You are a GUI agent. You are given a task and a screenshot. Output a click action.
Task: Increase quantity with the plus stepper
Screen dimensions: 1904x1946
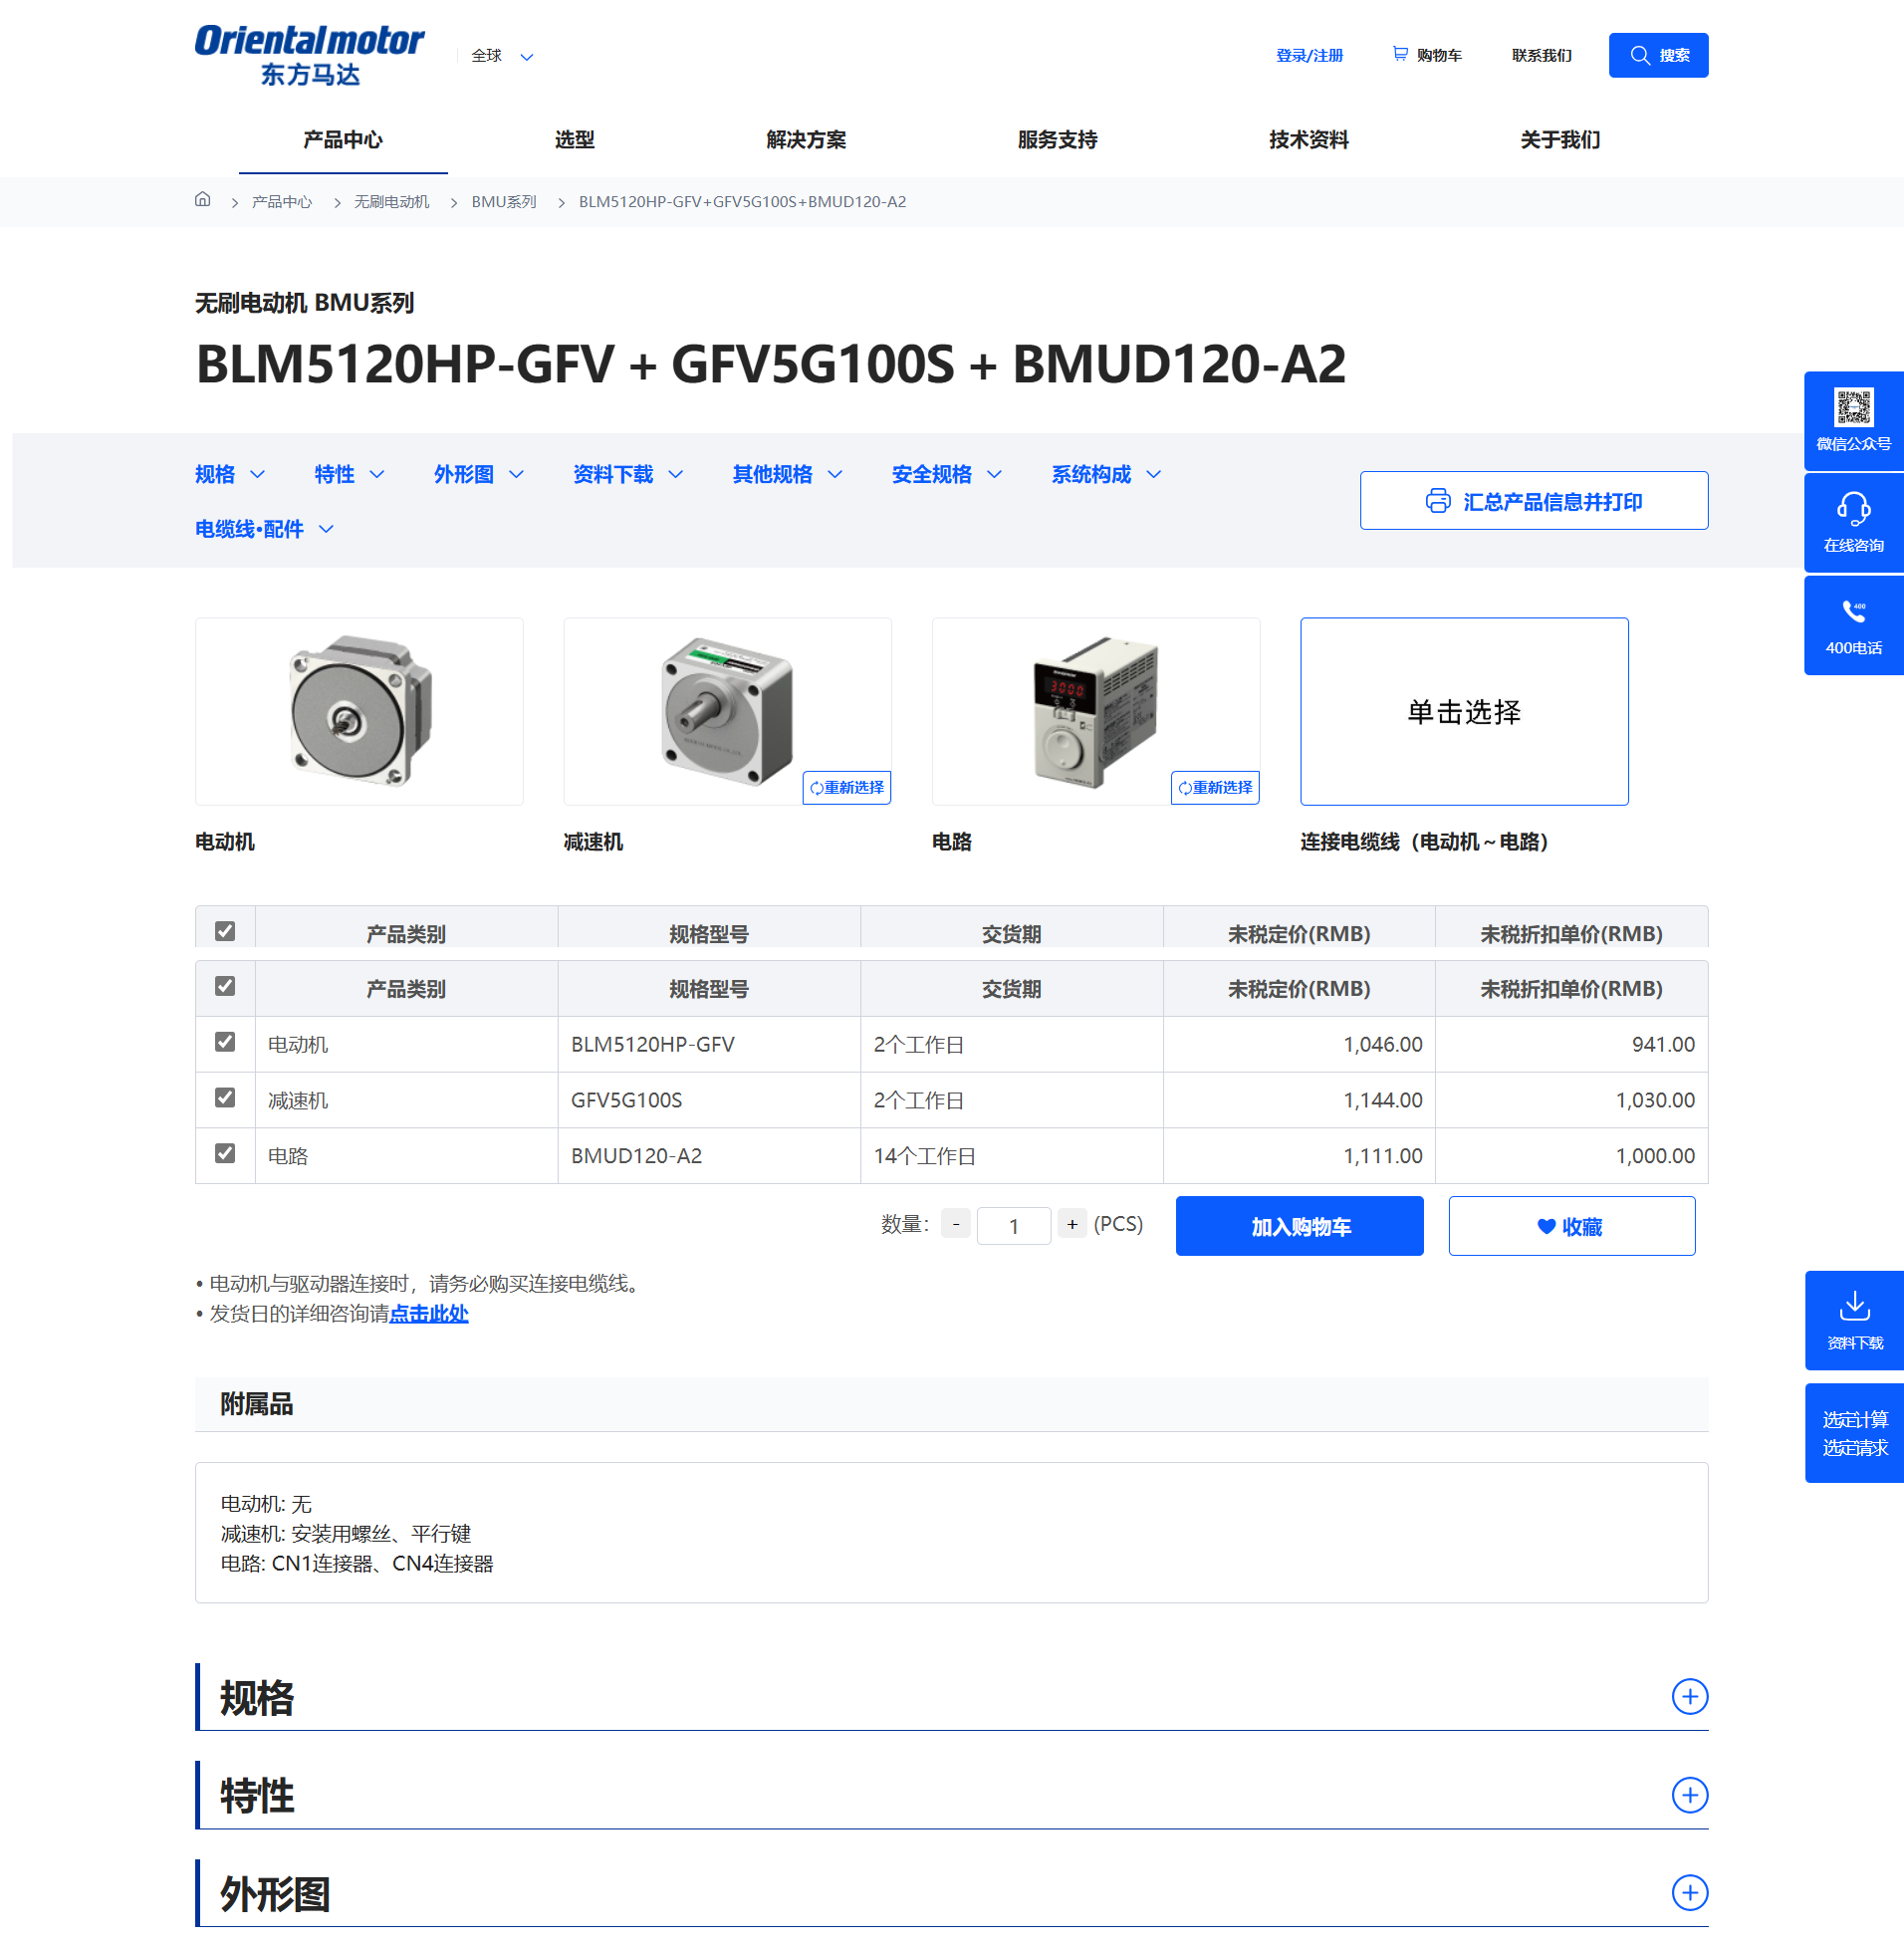pos(1071,1223)
